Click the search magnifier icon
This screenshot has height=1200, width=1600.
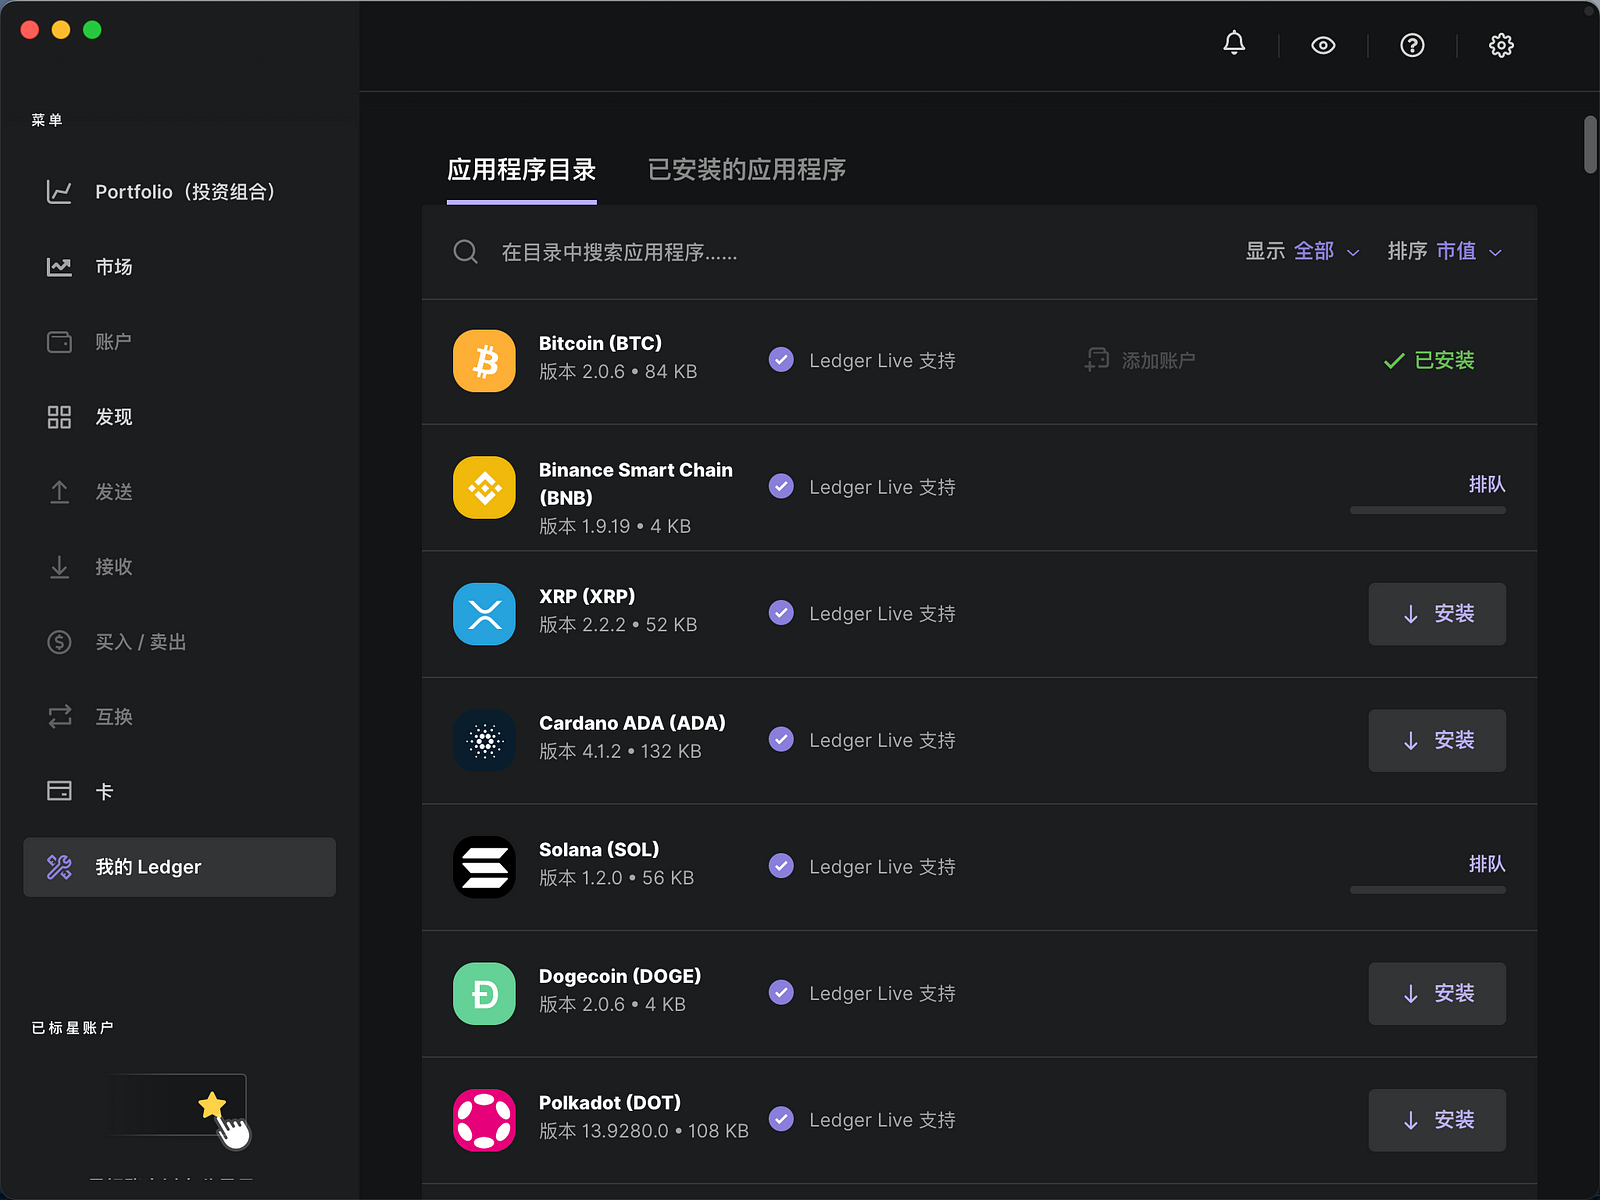click(x=465, y=252)
